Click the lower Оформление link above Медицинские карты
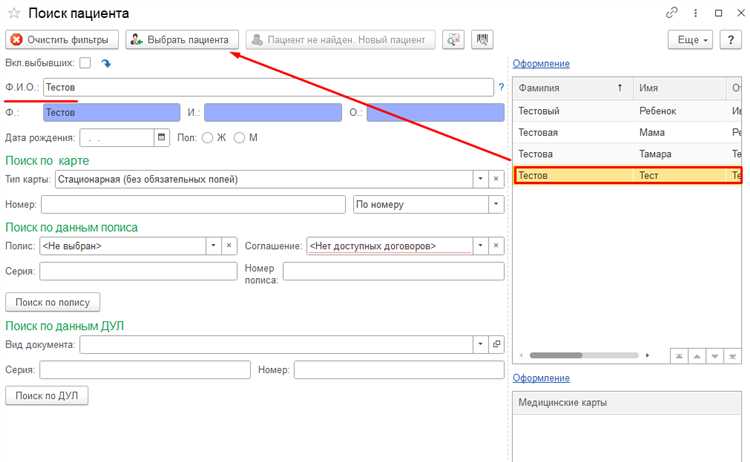Viewport: 750px width, 462px height. click(x=541, y=378)
